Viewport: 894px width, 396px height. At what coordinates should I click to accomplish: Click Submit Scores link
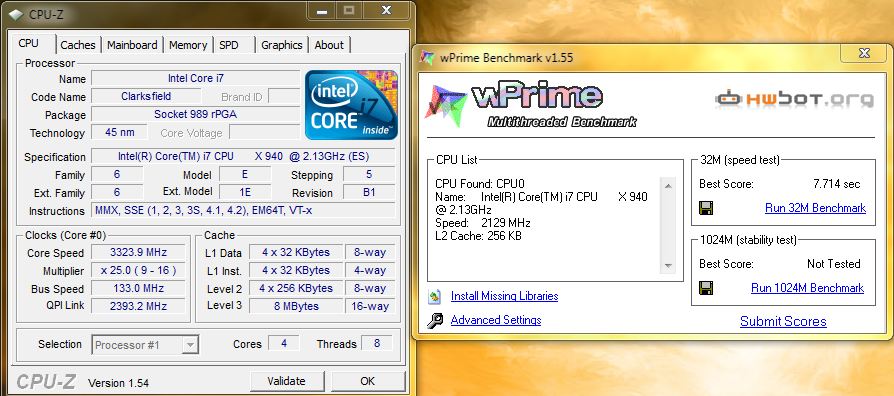[783, 321]
